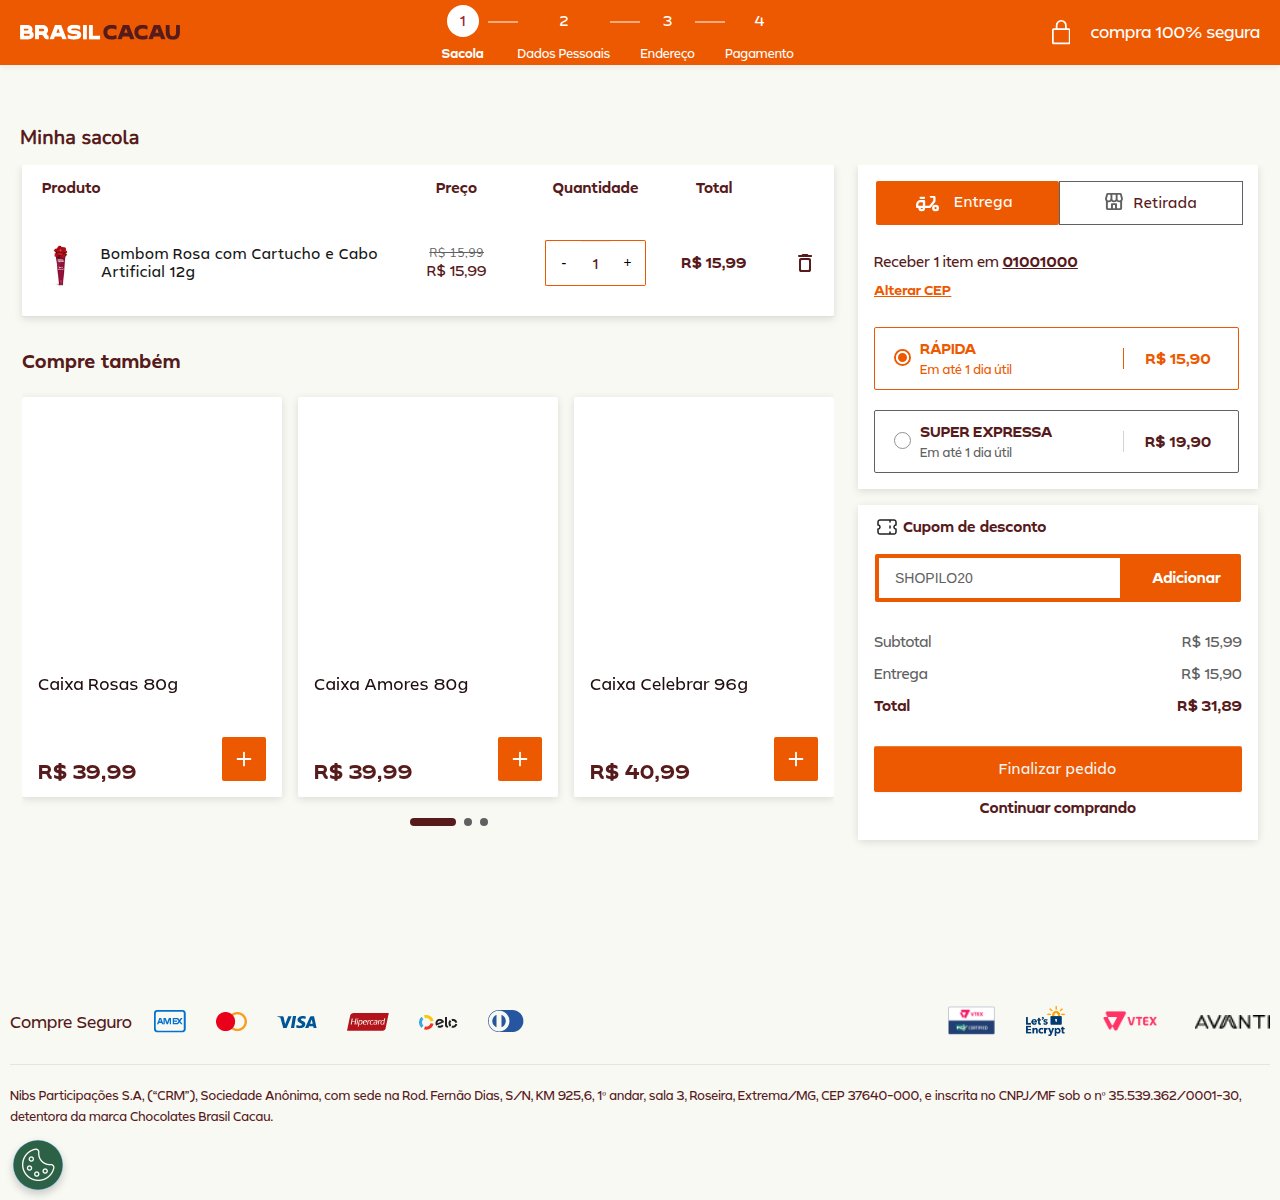Open the VTEX logo link
The height and width of the screenshot is (1200, 1280).
1130,1021
